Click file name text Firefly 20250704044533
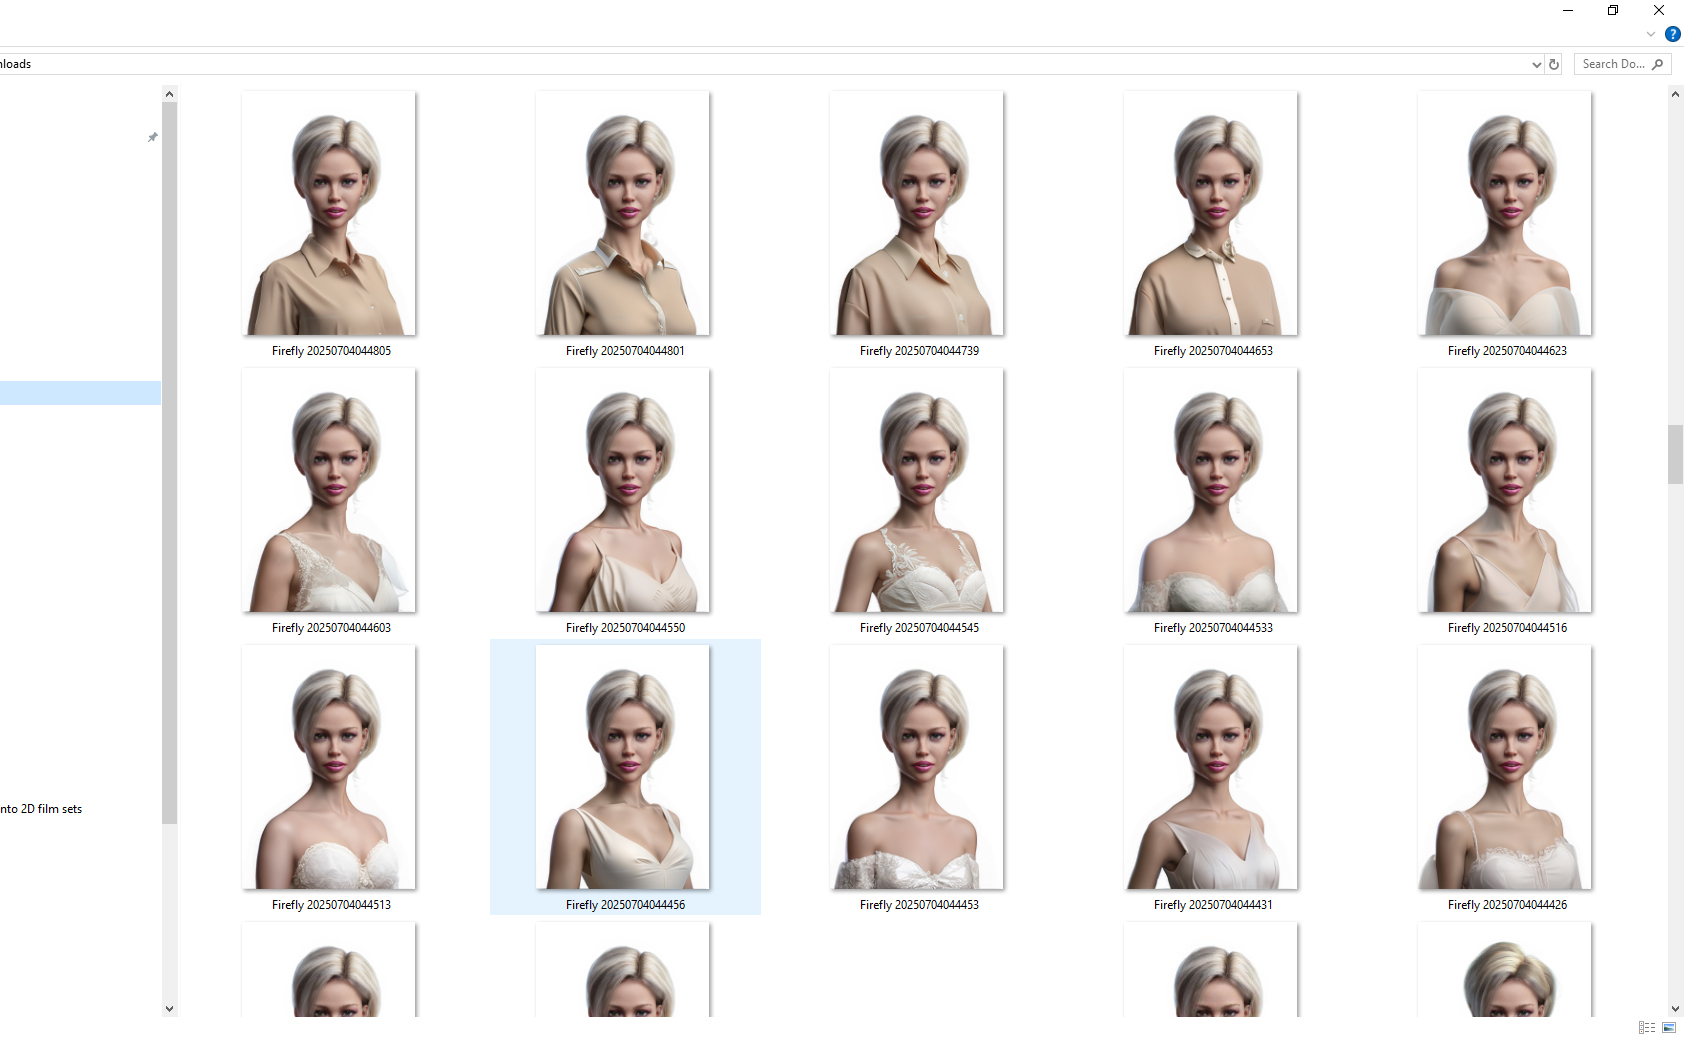1684x1040 pixels. [1213, 628]
